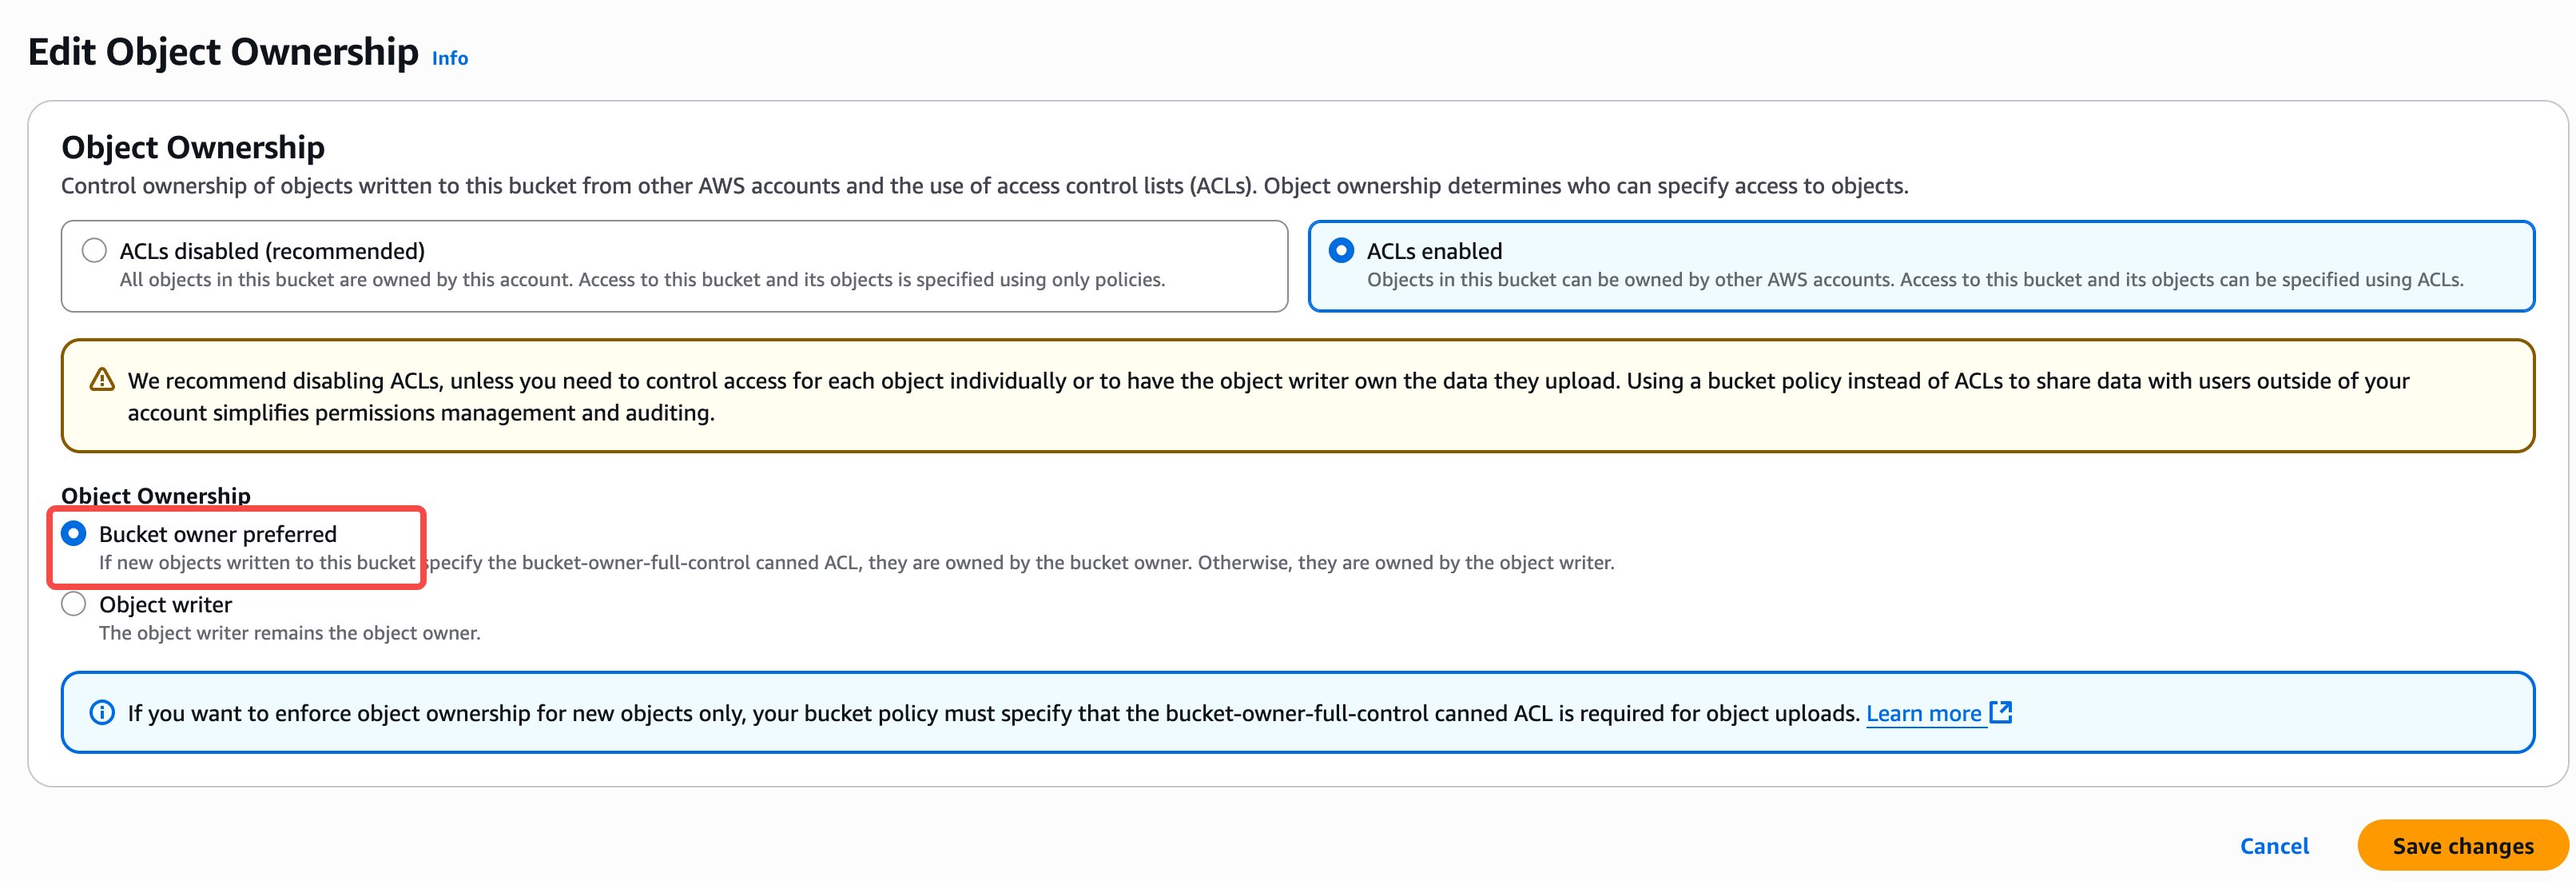2576x881 pixels.
Task: Click the Save changes button
Action: tap(2462, 845)
